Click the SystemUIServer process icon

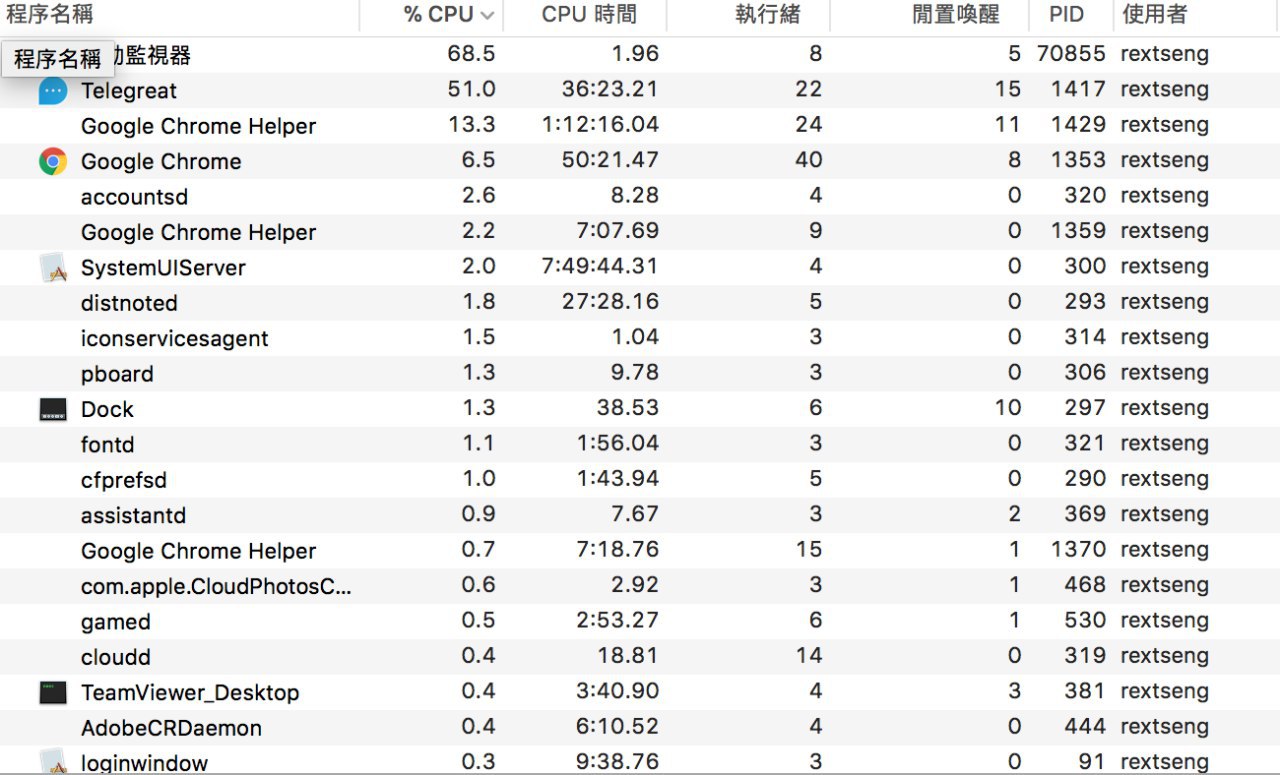tap(53, 267)
